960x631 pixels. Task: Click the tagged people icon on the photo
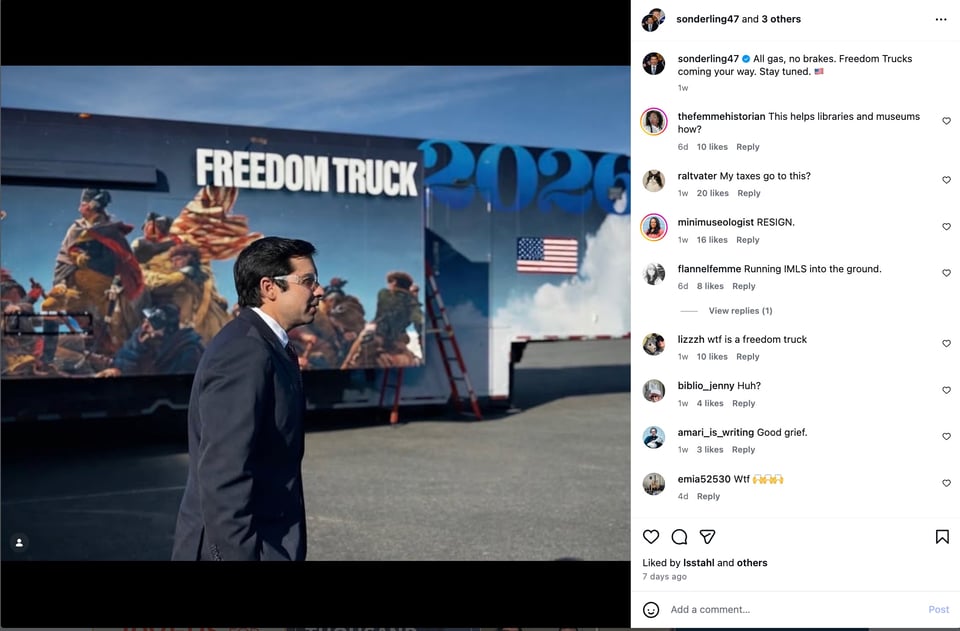pos(21,542)
